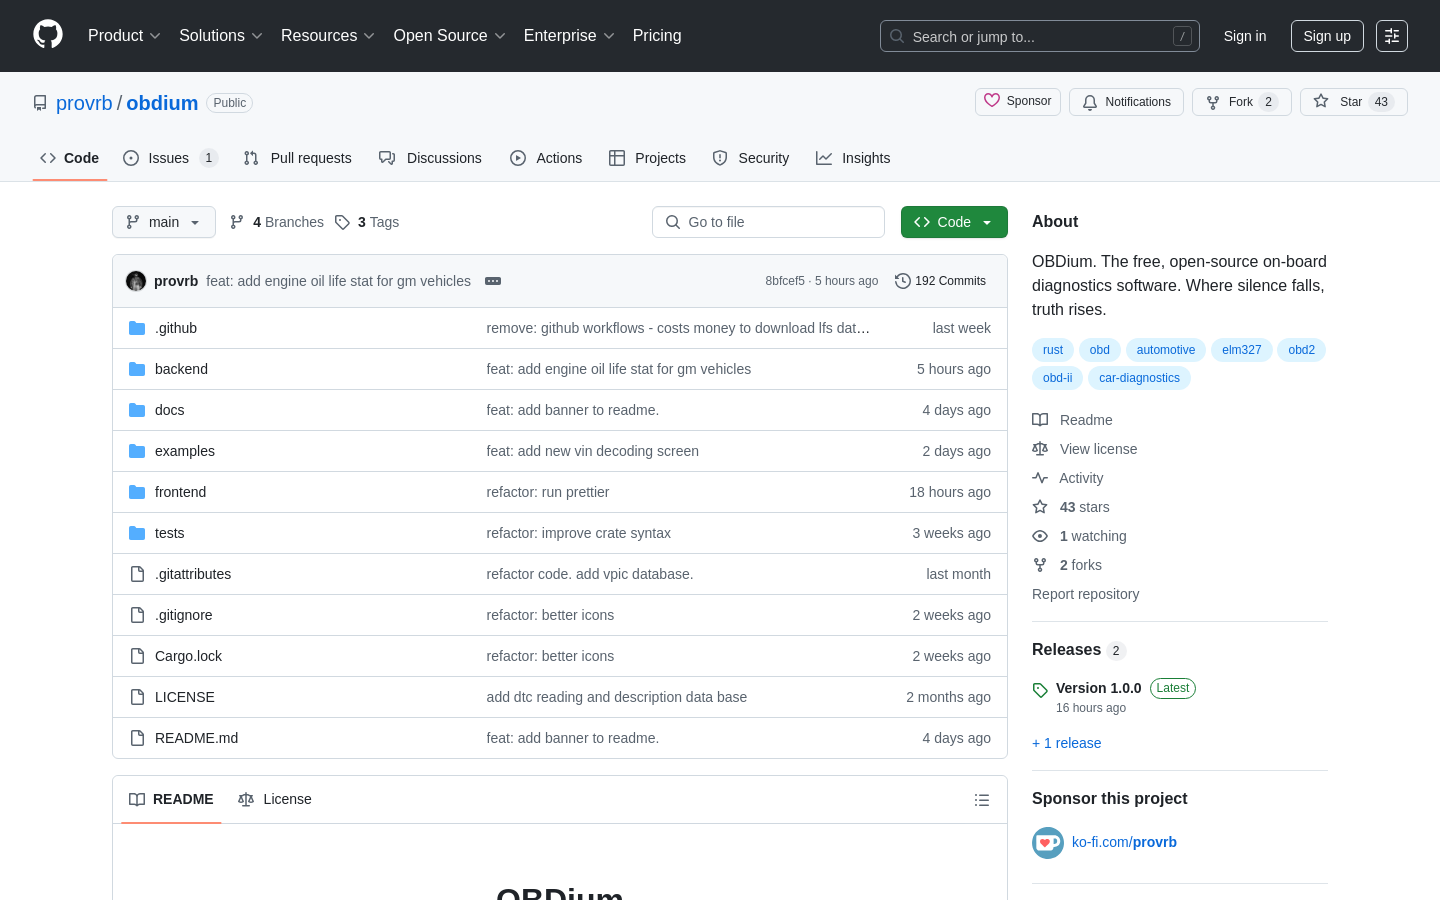Click the eye icon beside 1 watching

tap(1040, 536)
